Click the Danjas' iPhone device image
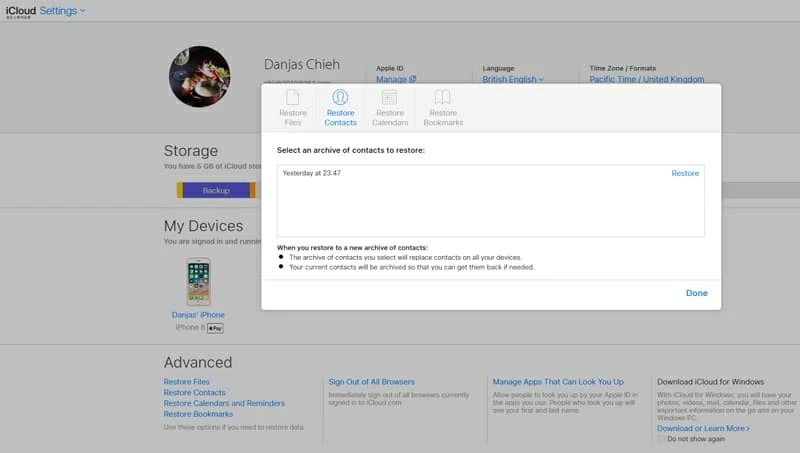The height and width of the screenshot is (453, 800). click(x=198, y=281)
